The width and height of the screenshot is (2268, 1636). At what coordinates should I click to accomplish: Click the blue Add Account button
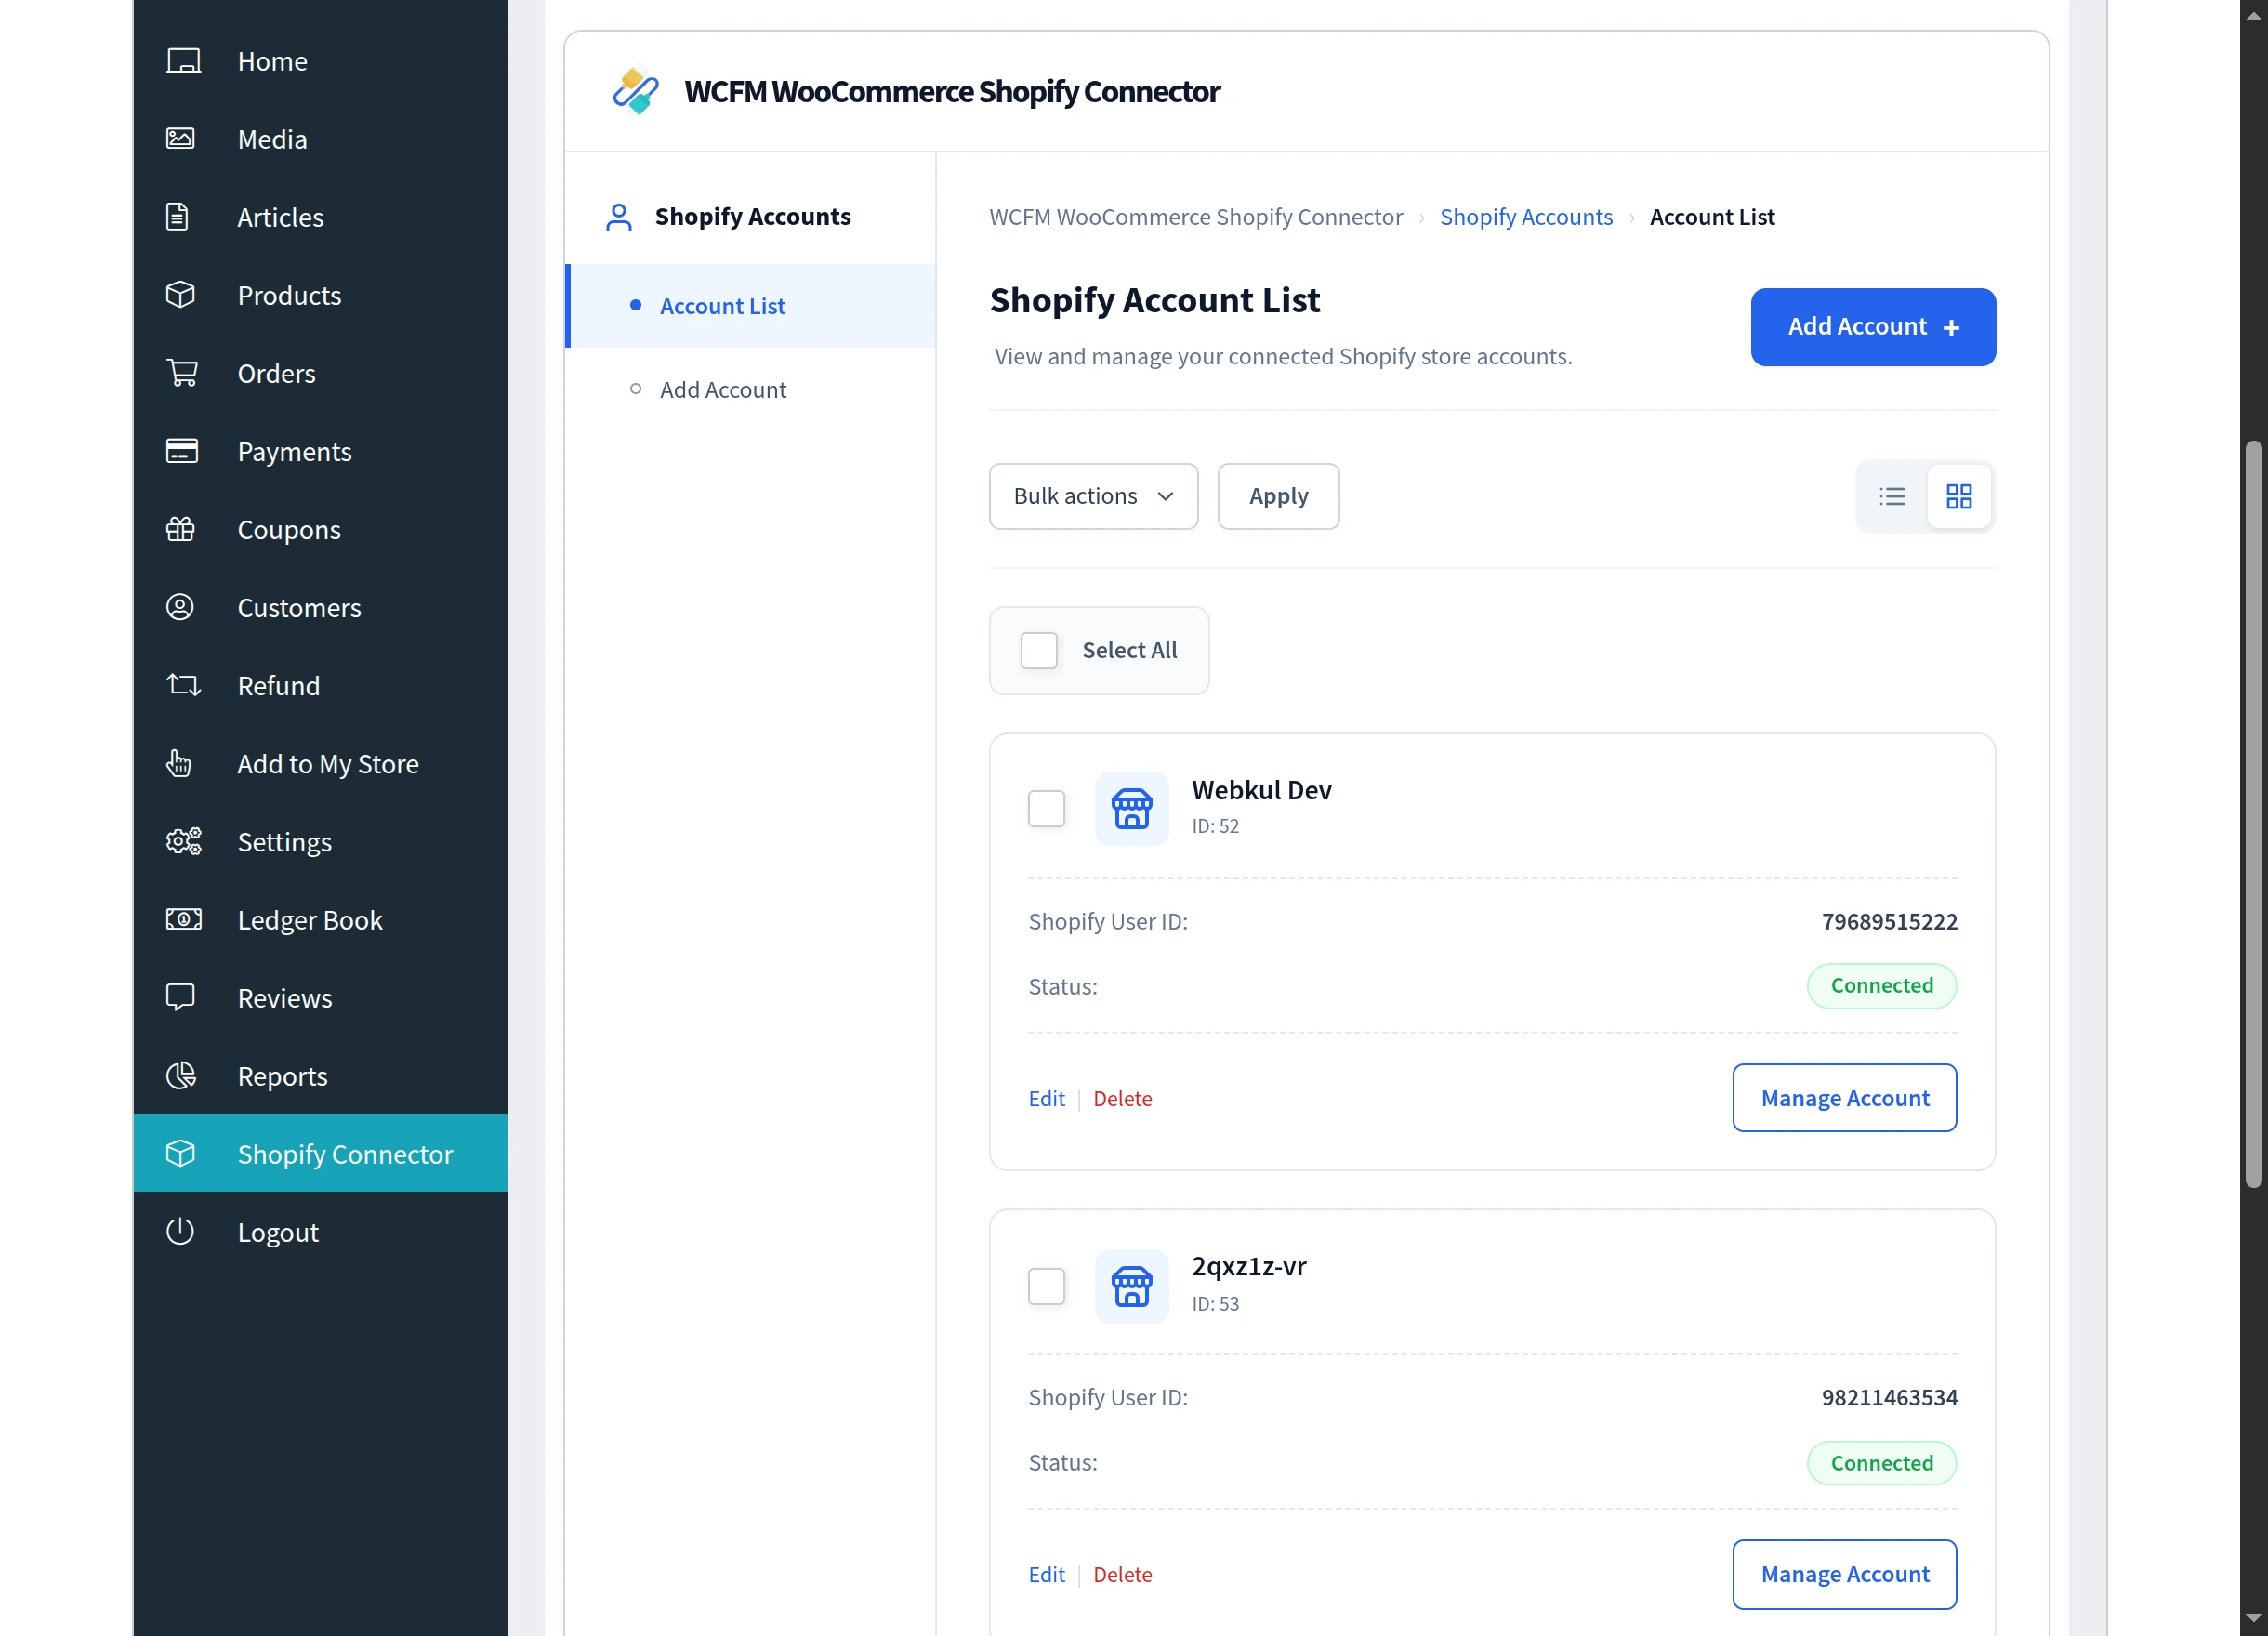point(1873,327)
